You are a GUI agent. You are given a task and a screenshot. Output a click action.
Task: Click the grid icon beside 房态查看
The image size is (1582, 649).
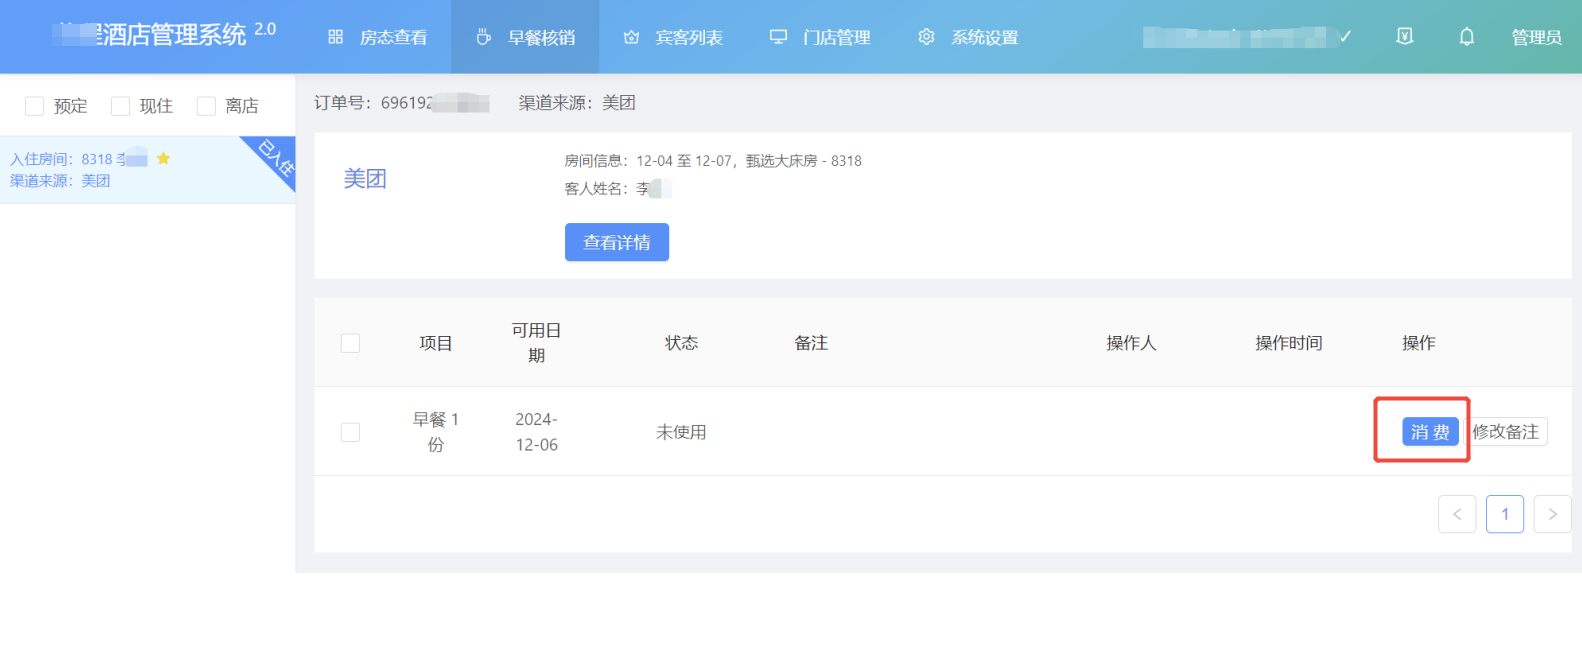pyautogui.click(x=336, y=37)
